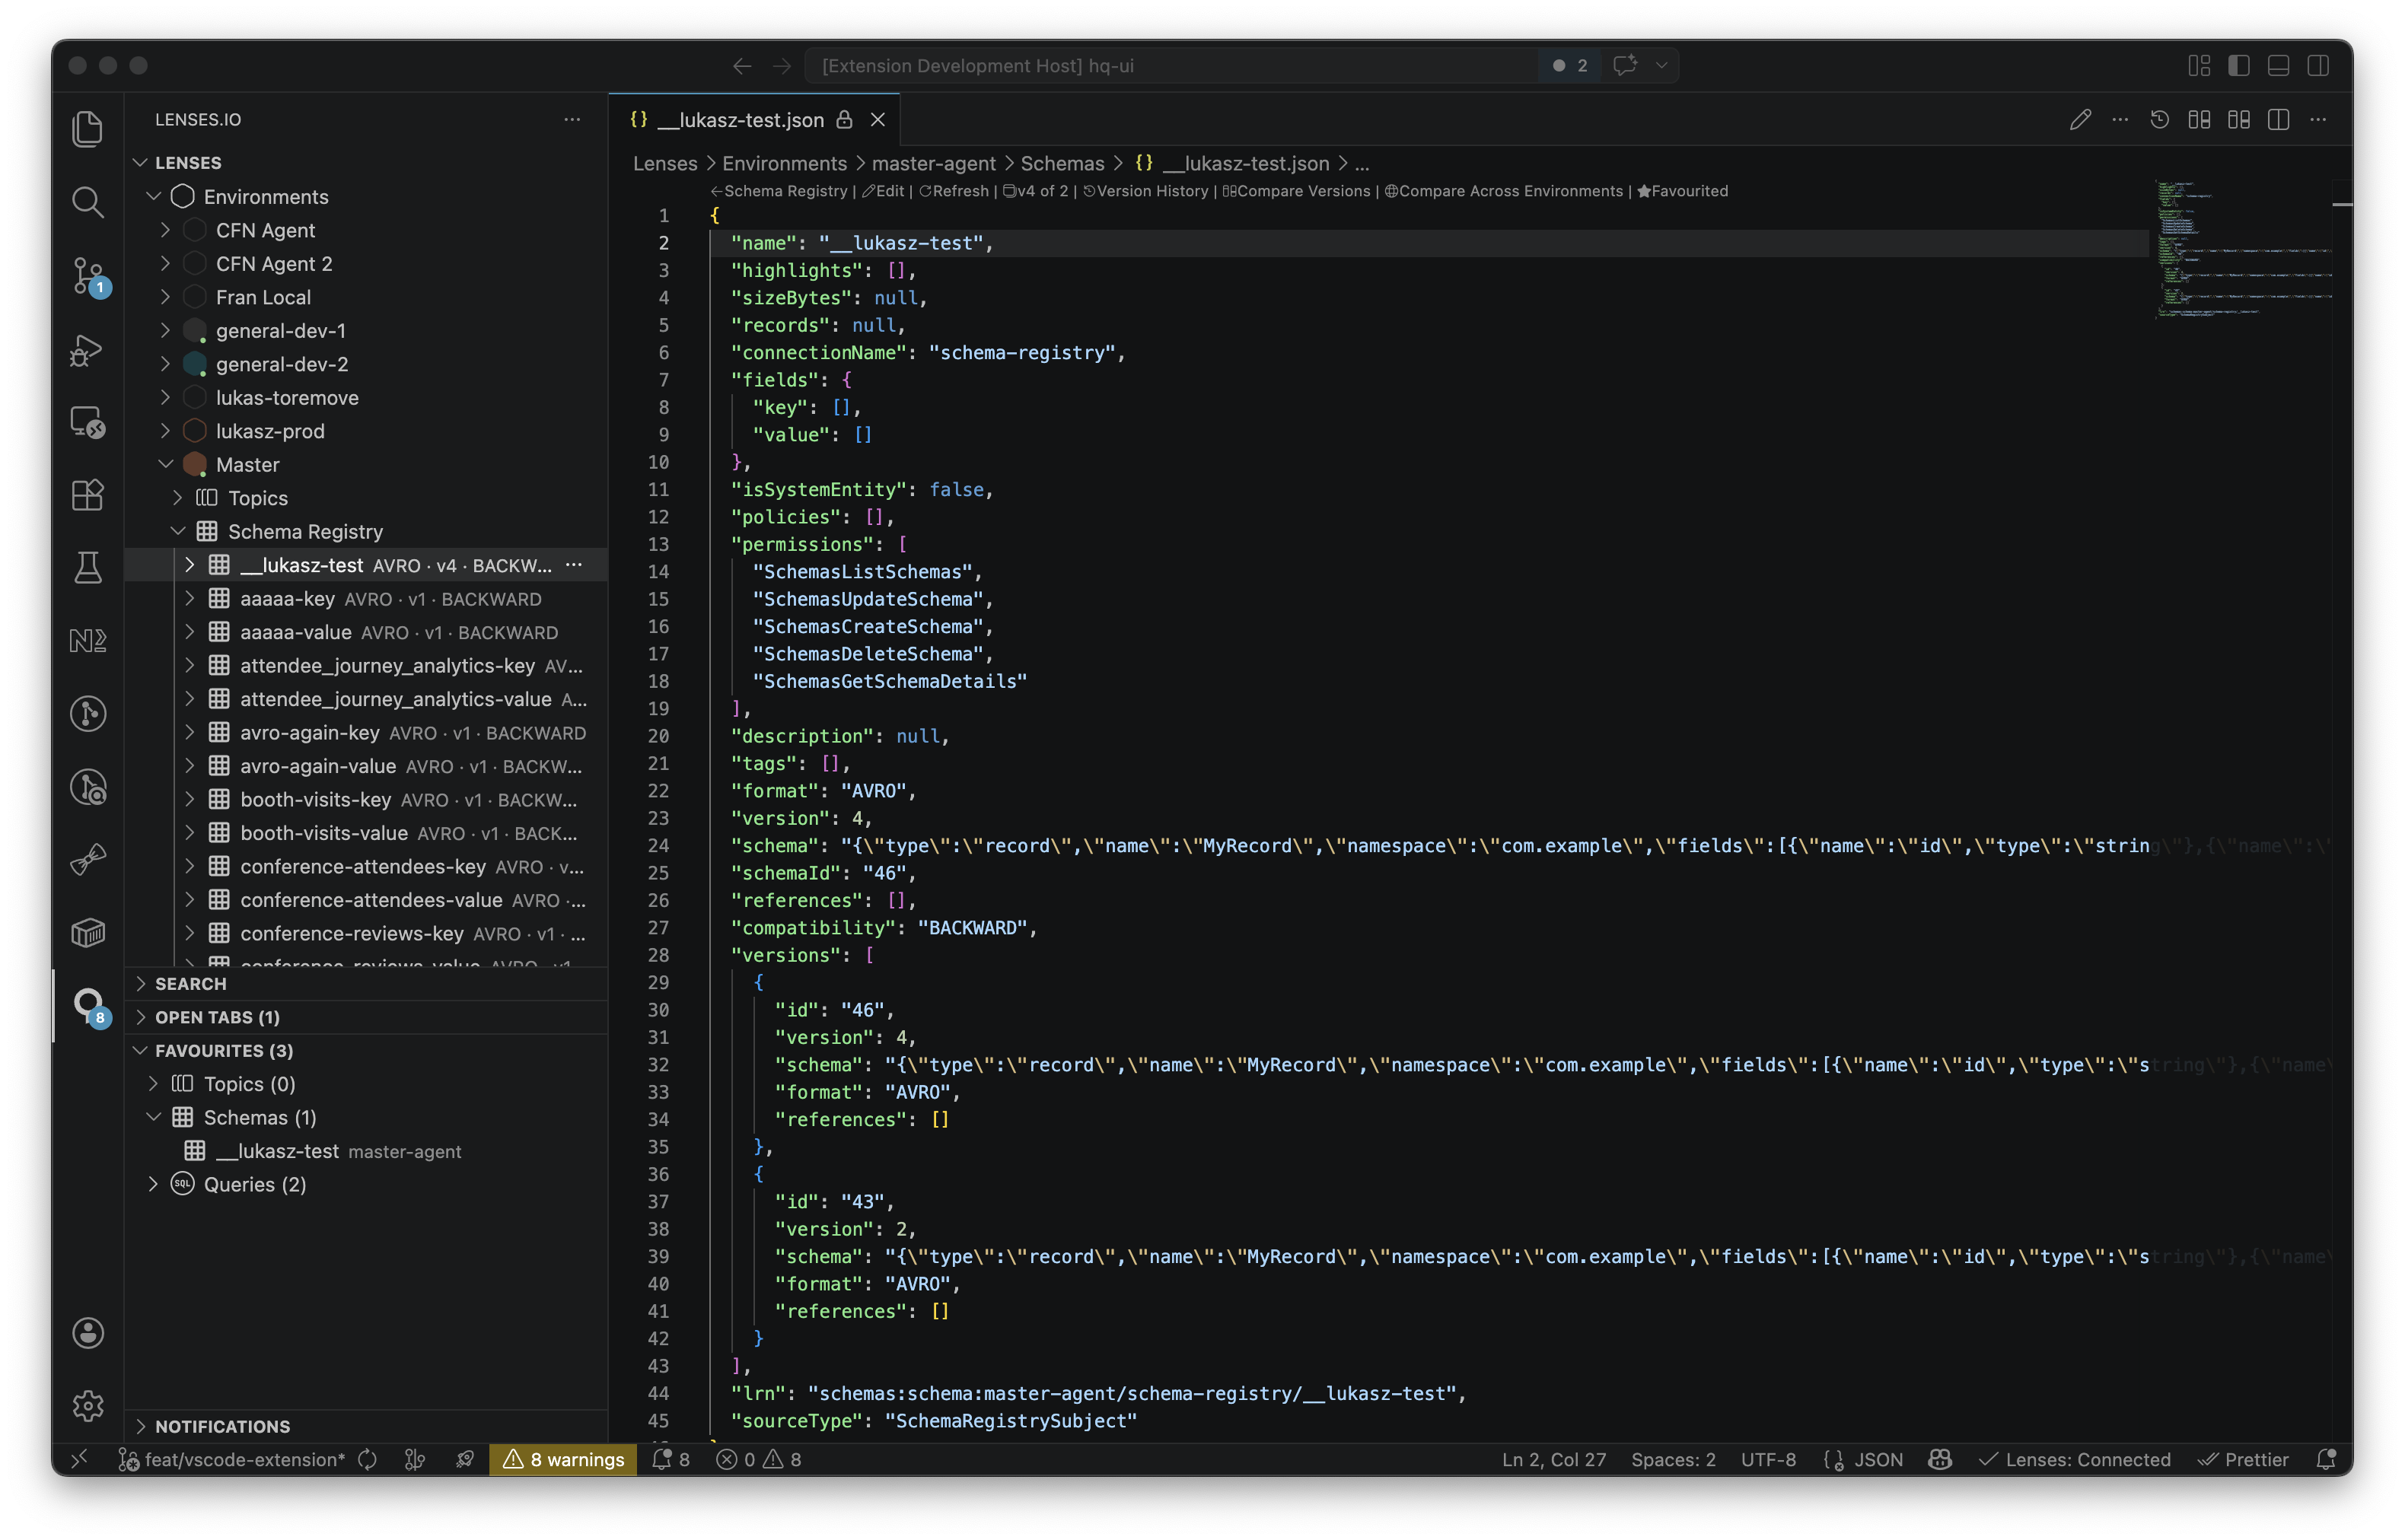Open the Accounts menu icon
Image resolution: width=2405 pixels, height=1540 pixels.
[88, 1333]
